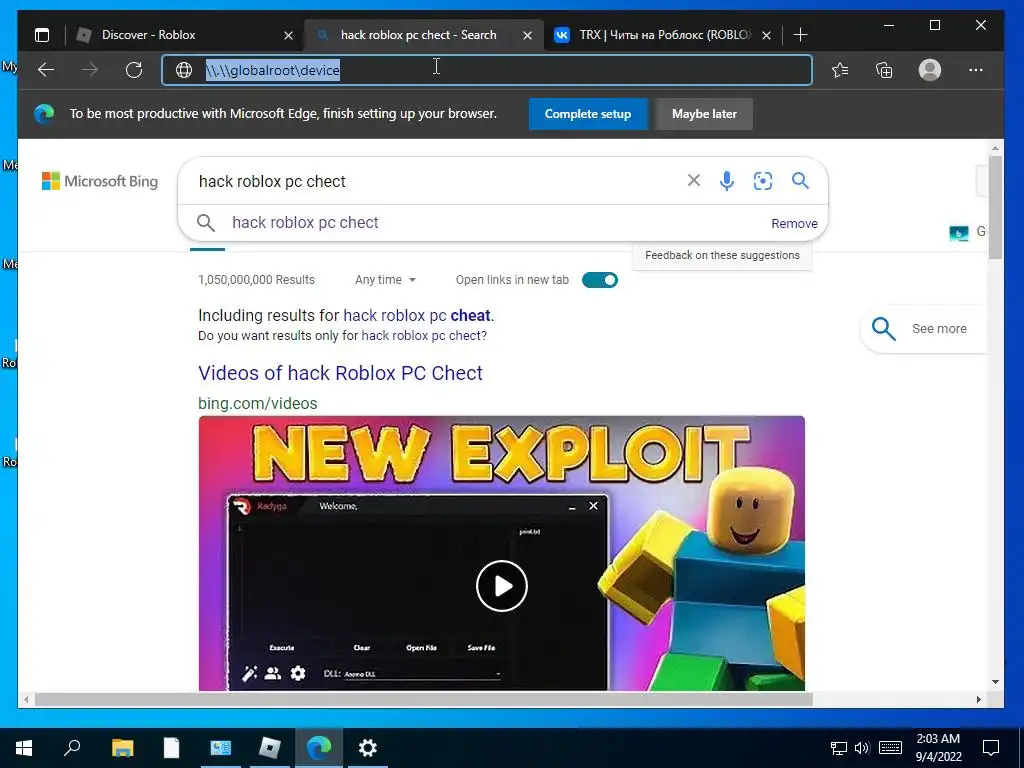Image resolution: width=1024 pixels, height=768 pixels.
Task: Open Feedback on these suggestions
Action: coord(722,255)
